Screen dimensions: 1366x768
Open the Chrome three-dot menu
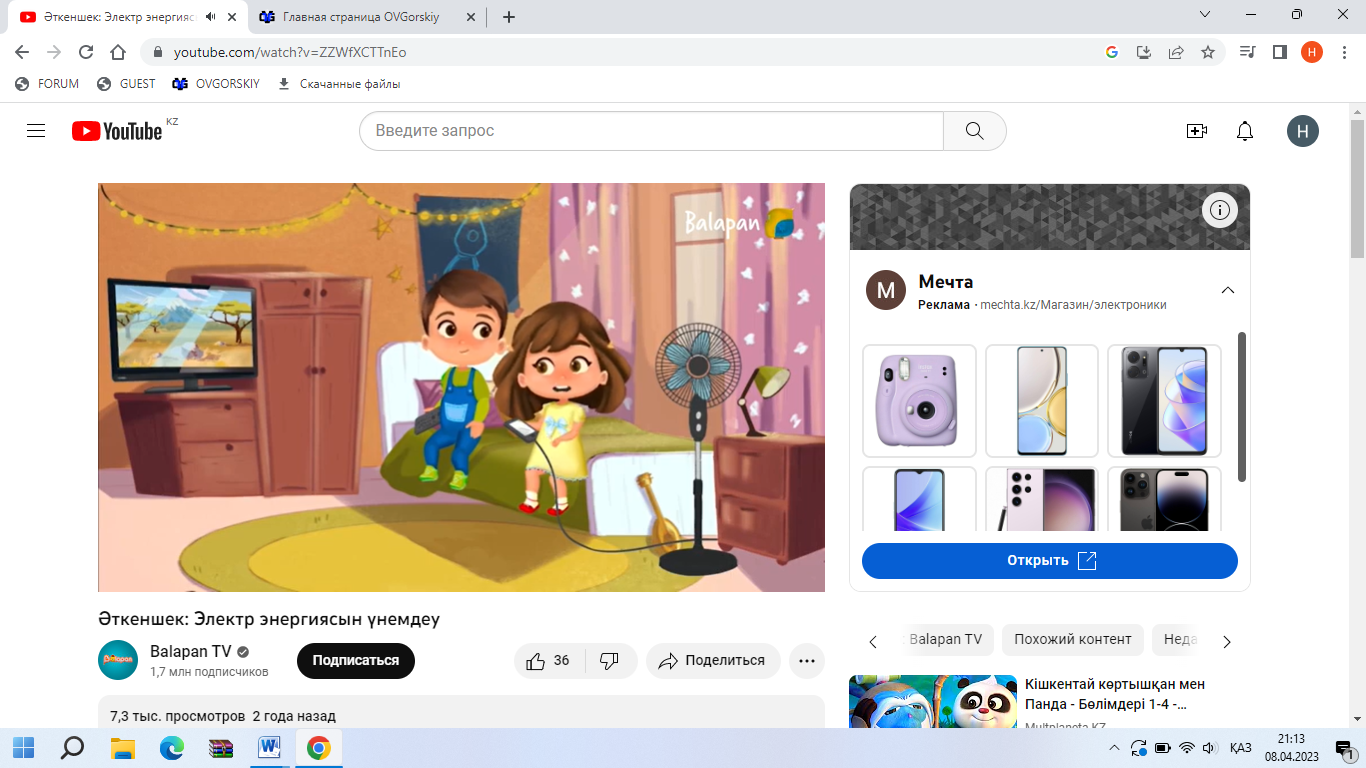(x=1344, y=52)
